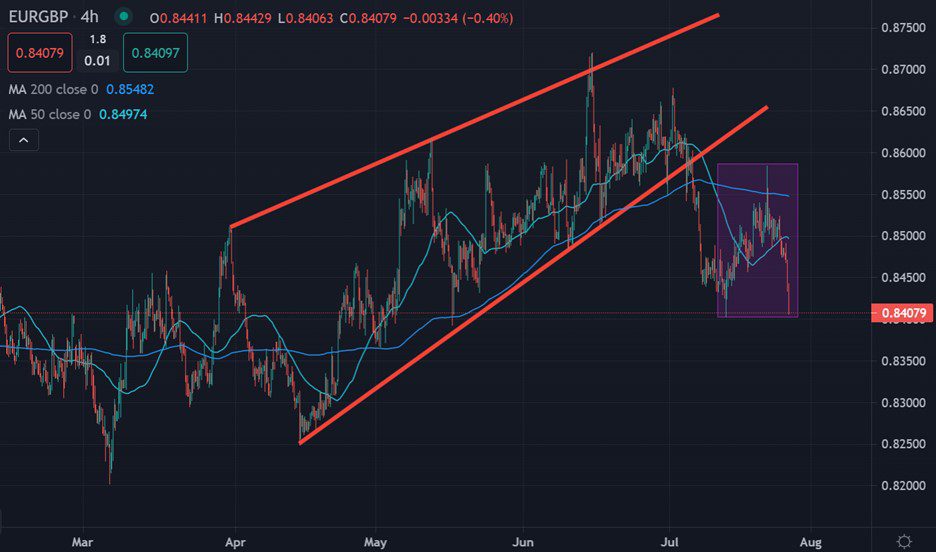This screenshot has width=936, height=552.
Task: Click MA 50 value 0.84974
Action: (x=123, y=114)
